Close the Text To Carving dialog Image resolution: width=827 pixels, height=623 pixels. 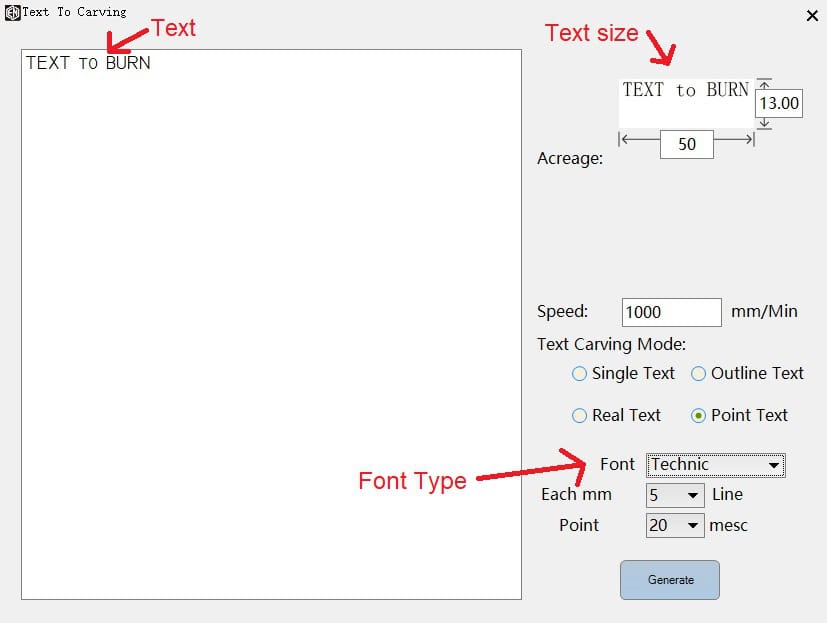point(812,16)
